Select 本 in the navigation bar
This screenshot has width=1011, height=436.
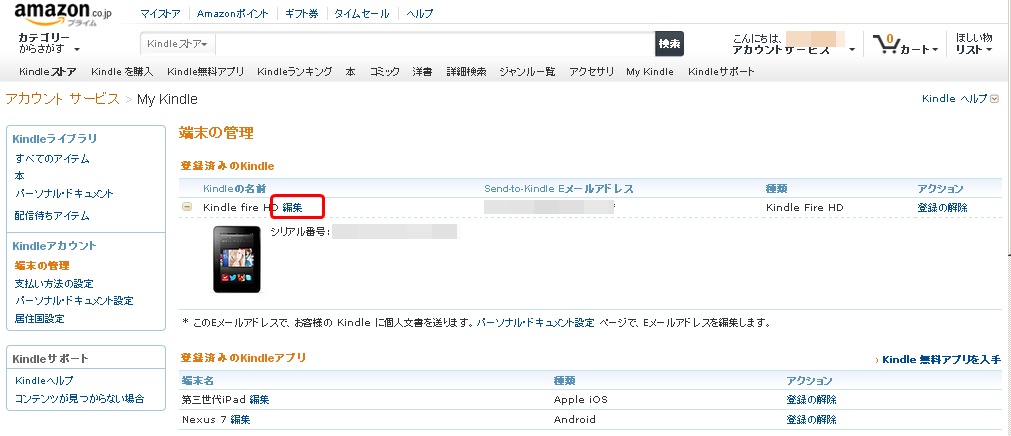coord(350,72)
